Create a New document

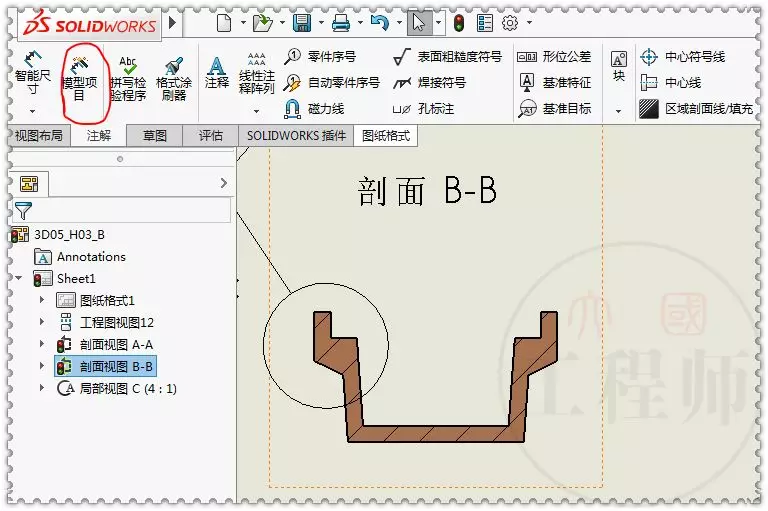pyautogui.click(x=224, y=23)
